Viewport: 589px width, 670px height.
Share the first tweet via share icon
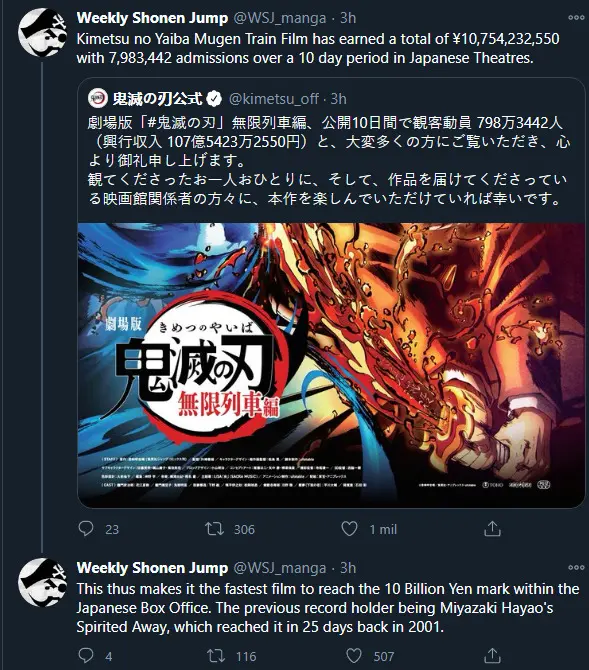pyautogui.click(x=492, y=529)
